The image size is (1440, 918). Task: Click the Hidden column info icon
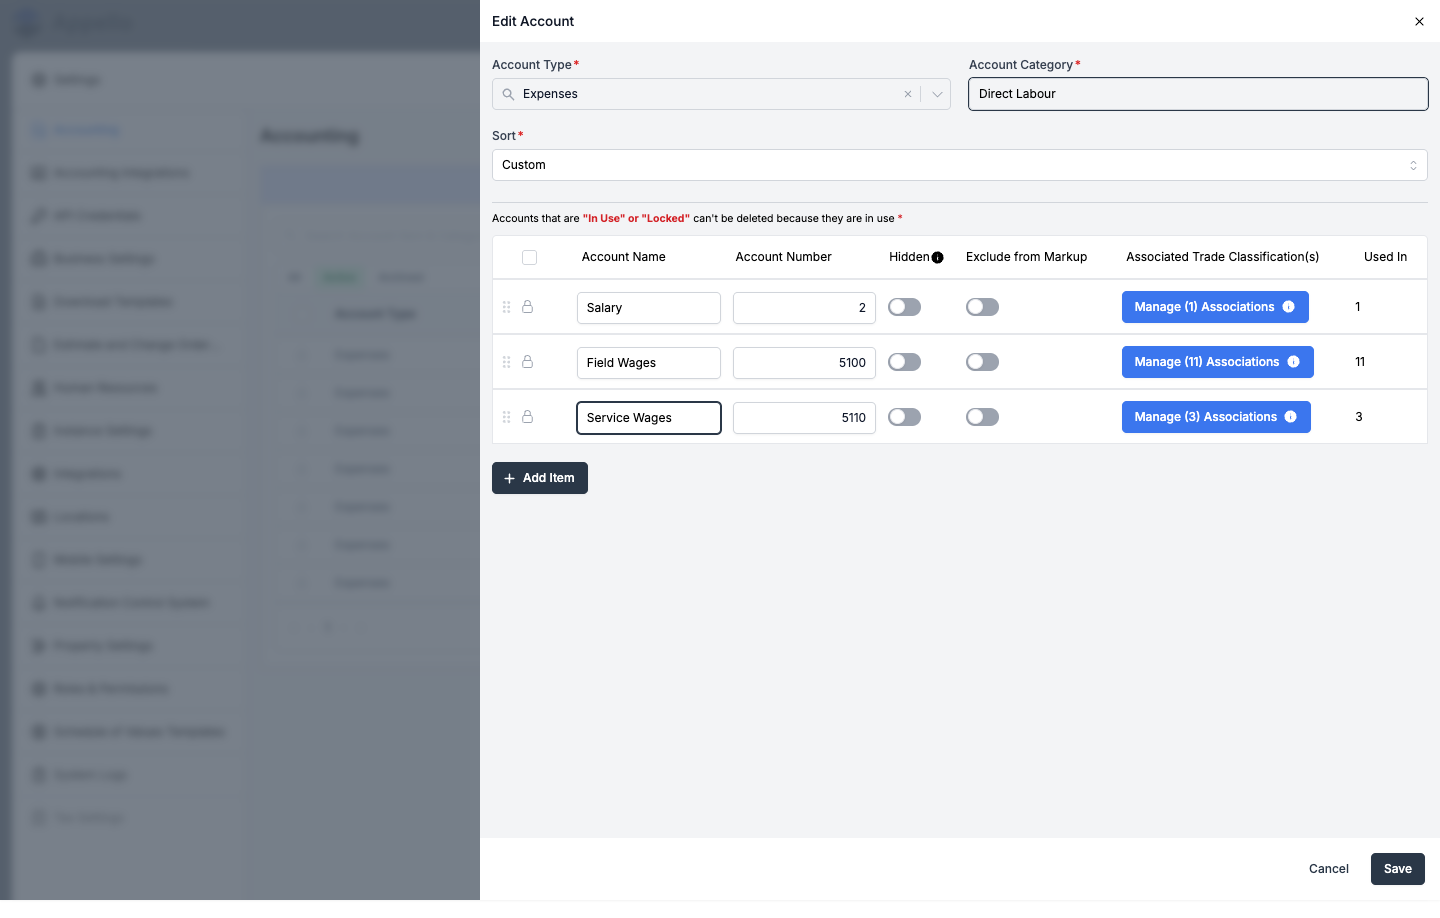(x=938, y=258)
